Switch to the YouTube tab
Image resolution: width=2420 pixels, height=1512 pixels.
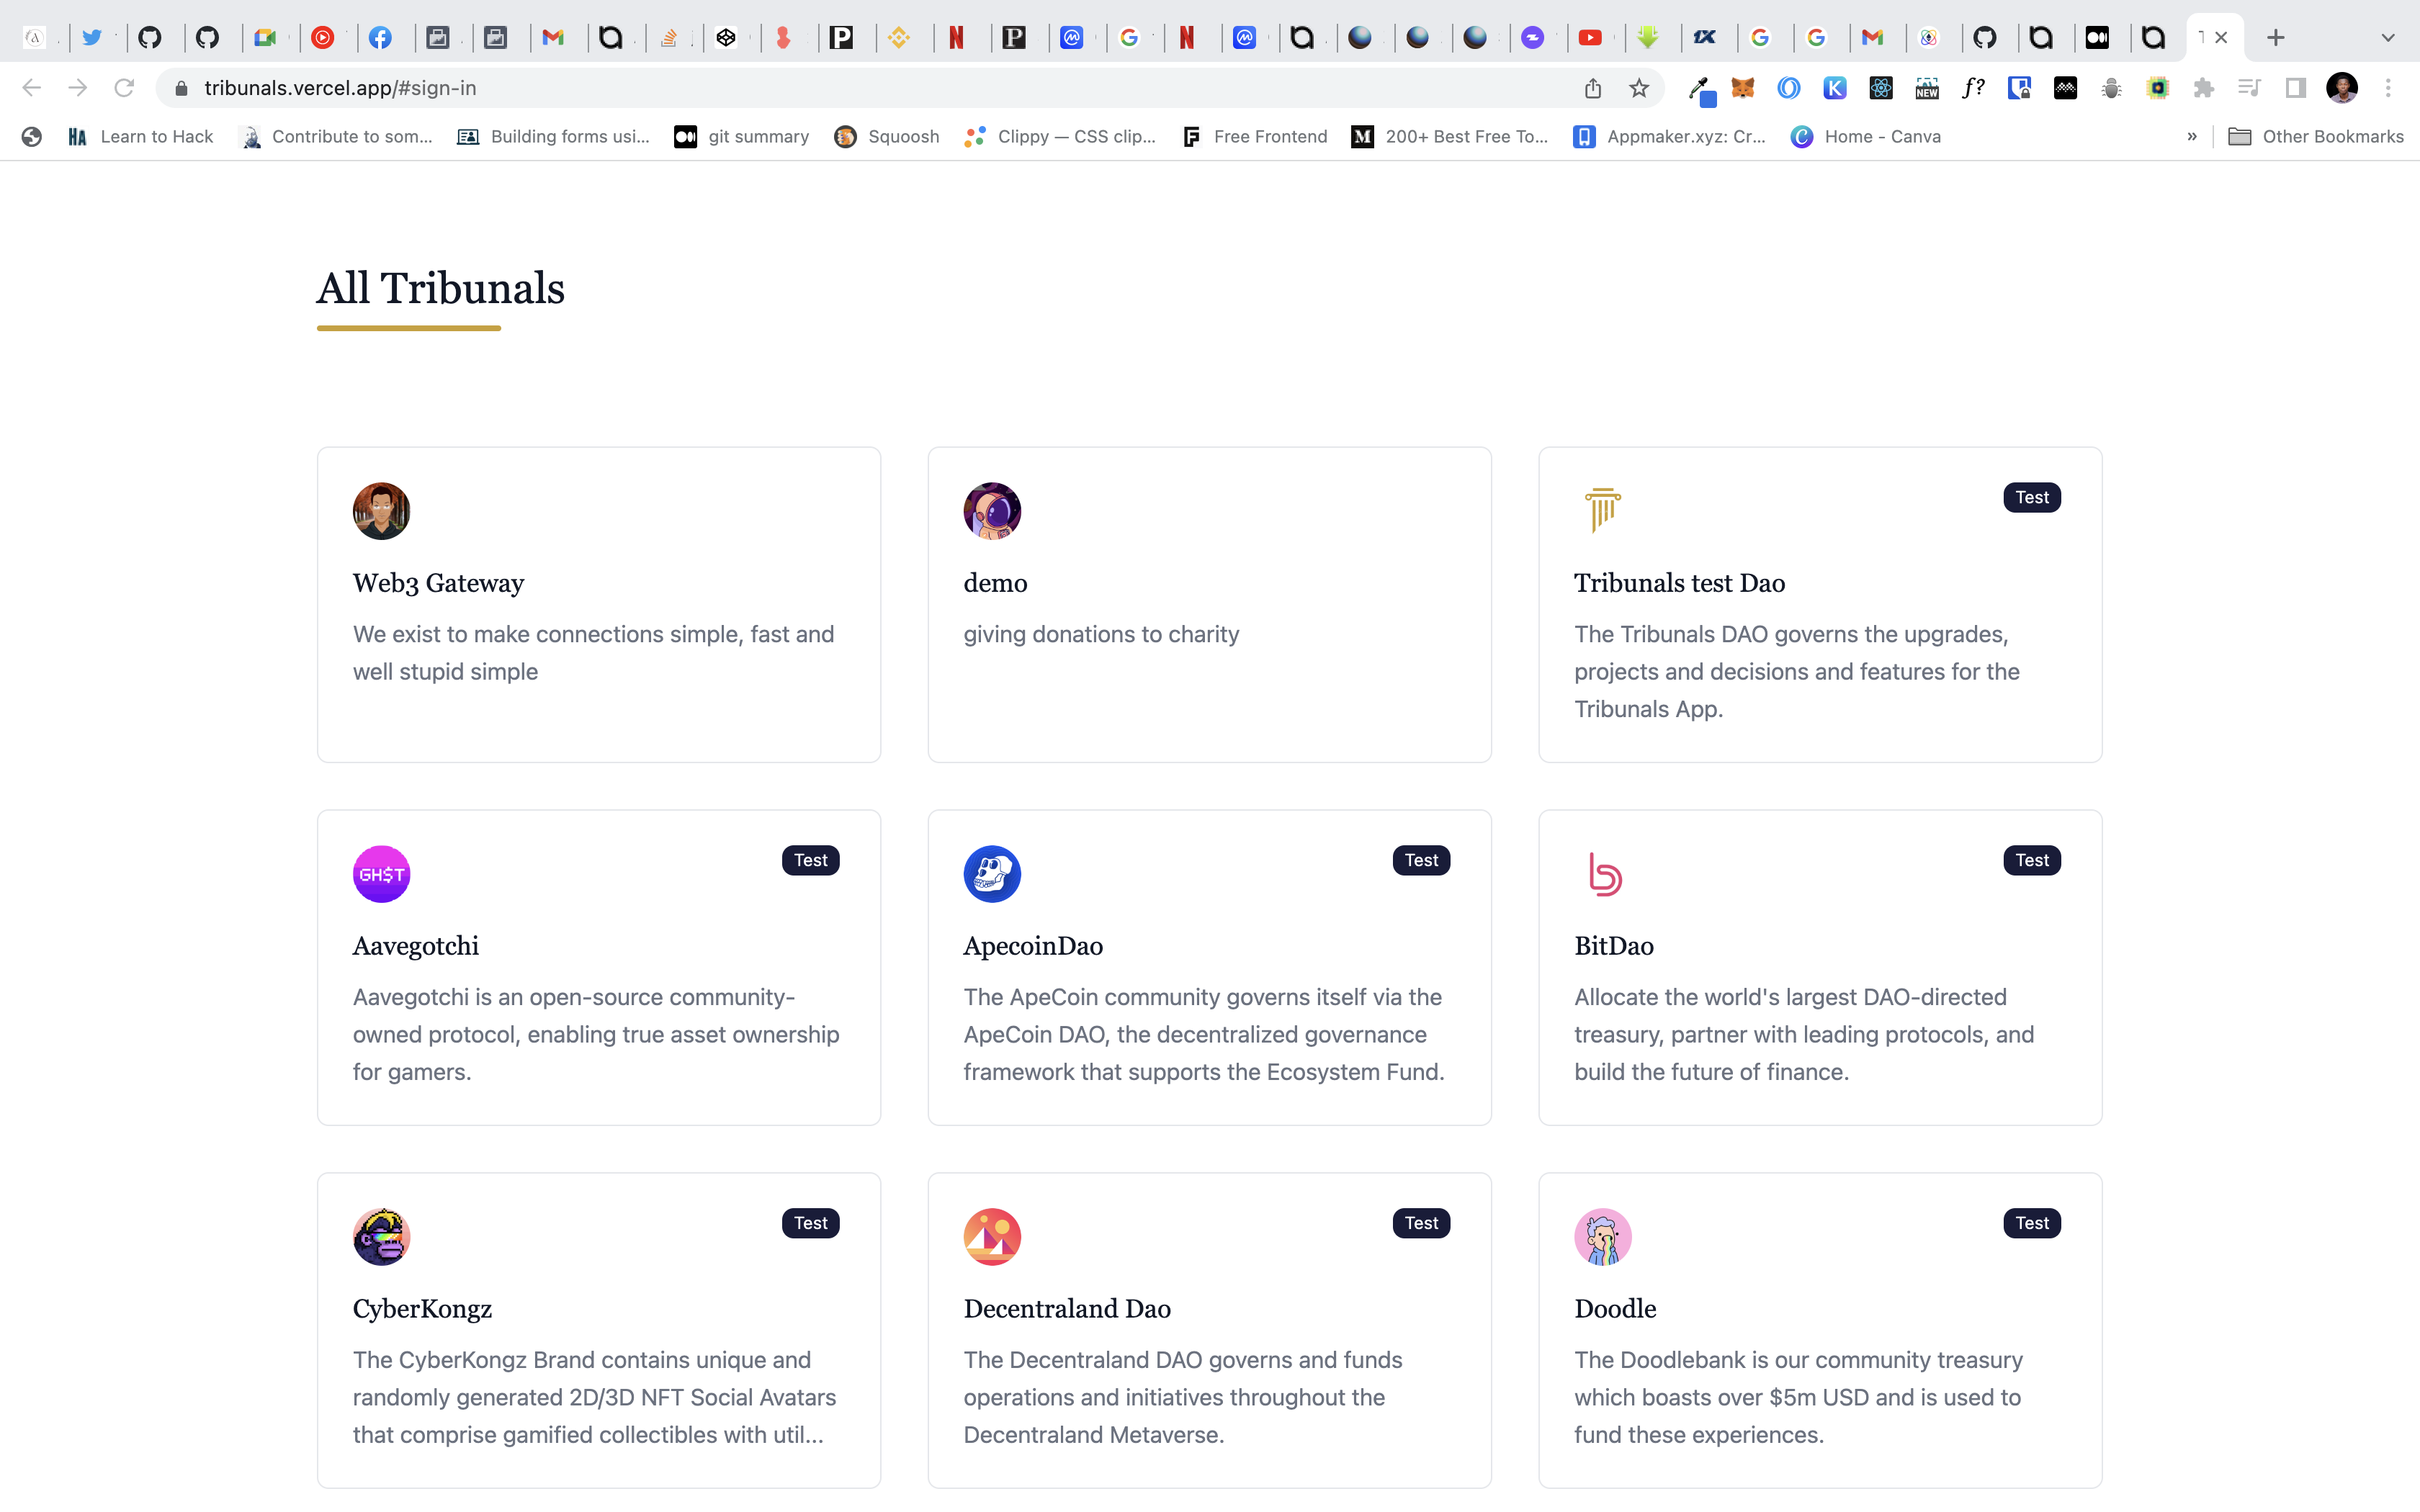pyautogui.click(x=1590, y=38)
